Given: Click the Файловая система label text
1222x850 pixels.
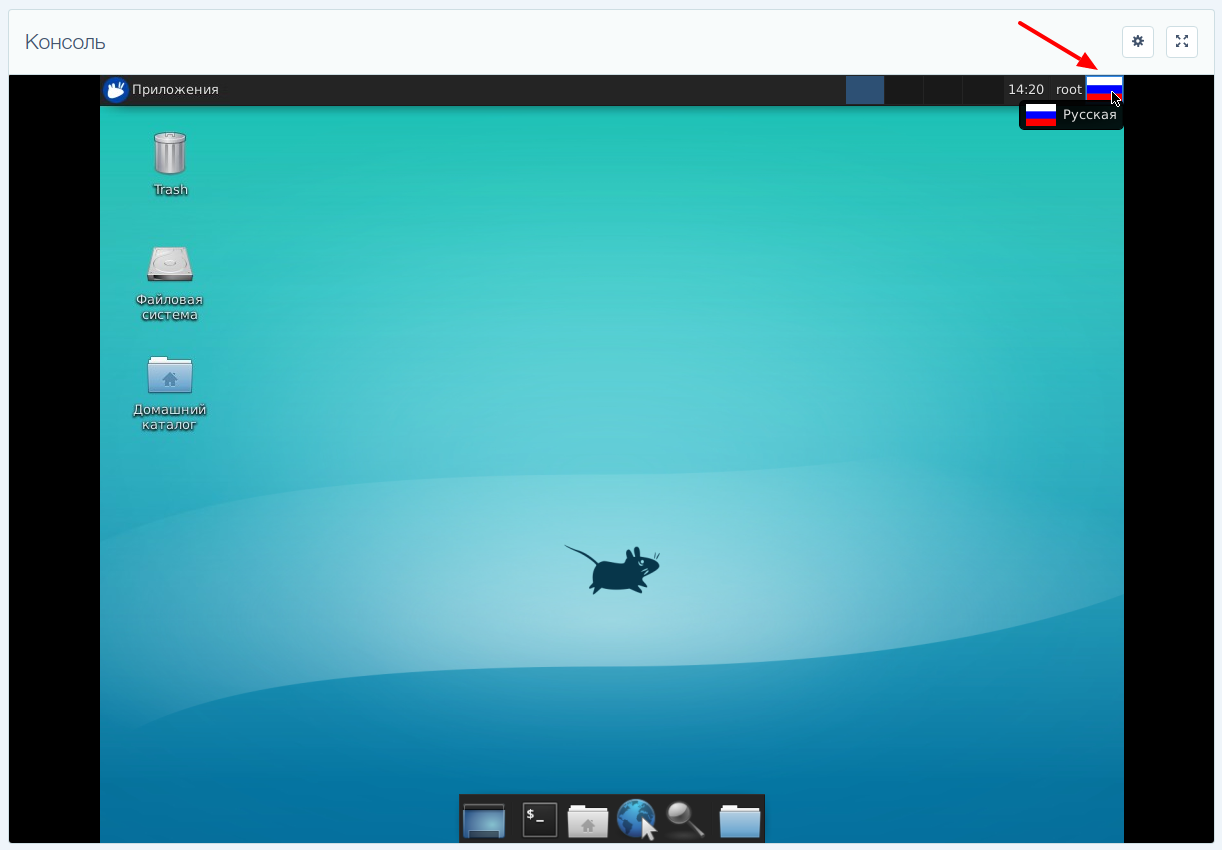Looking at the screenshot, I should pos(170,307).
